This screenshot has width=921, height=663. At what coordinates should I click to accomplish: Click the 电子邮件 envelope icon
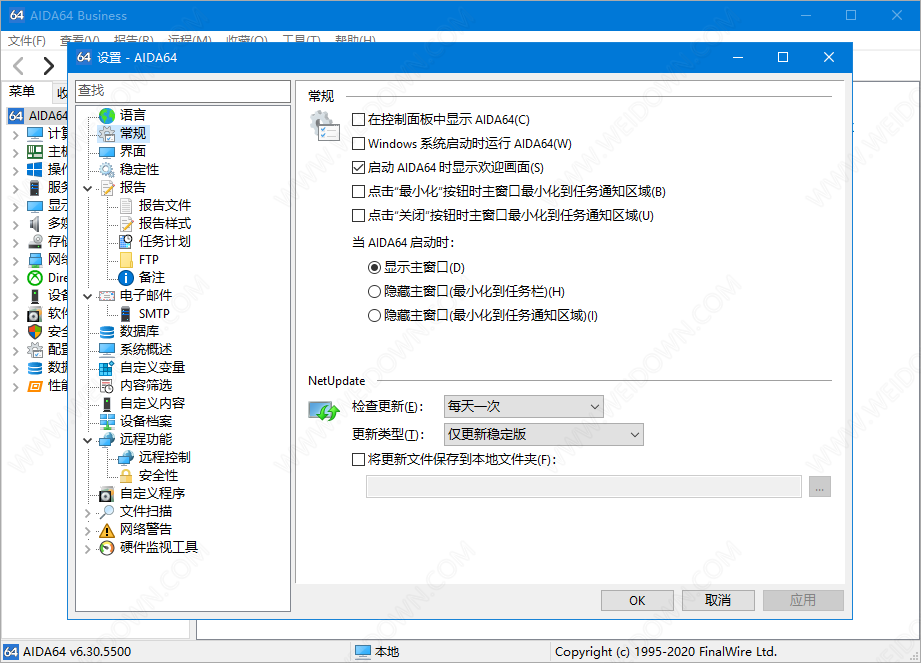pos(107,296)
